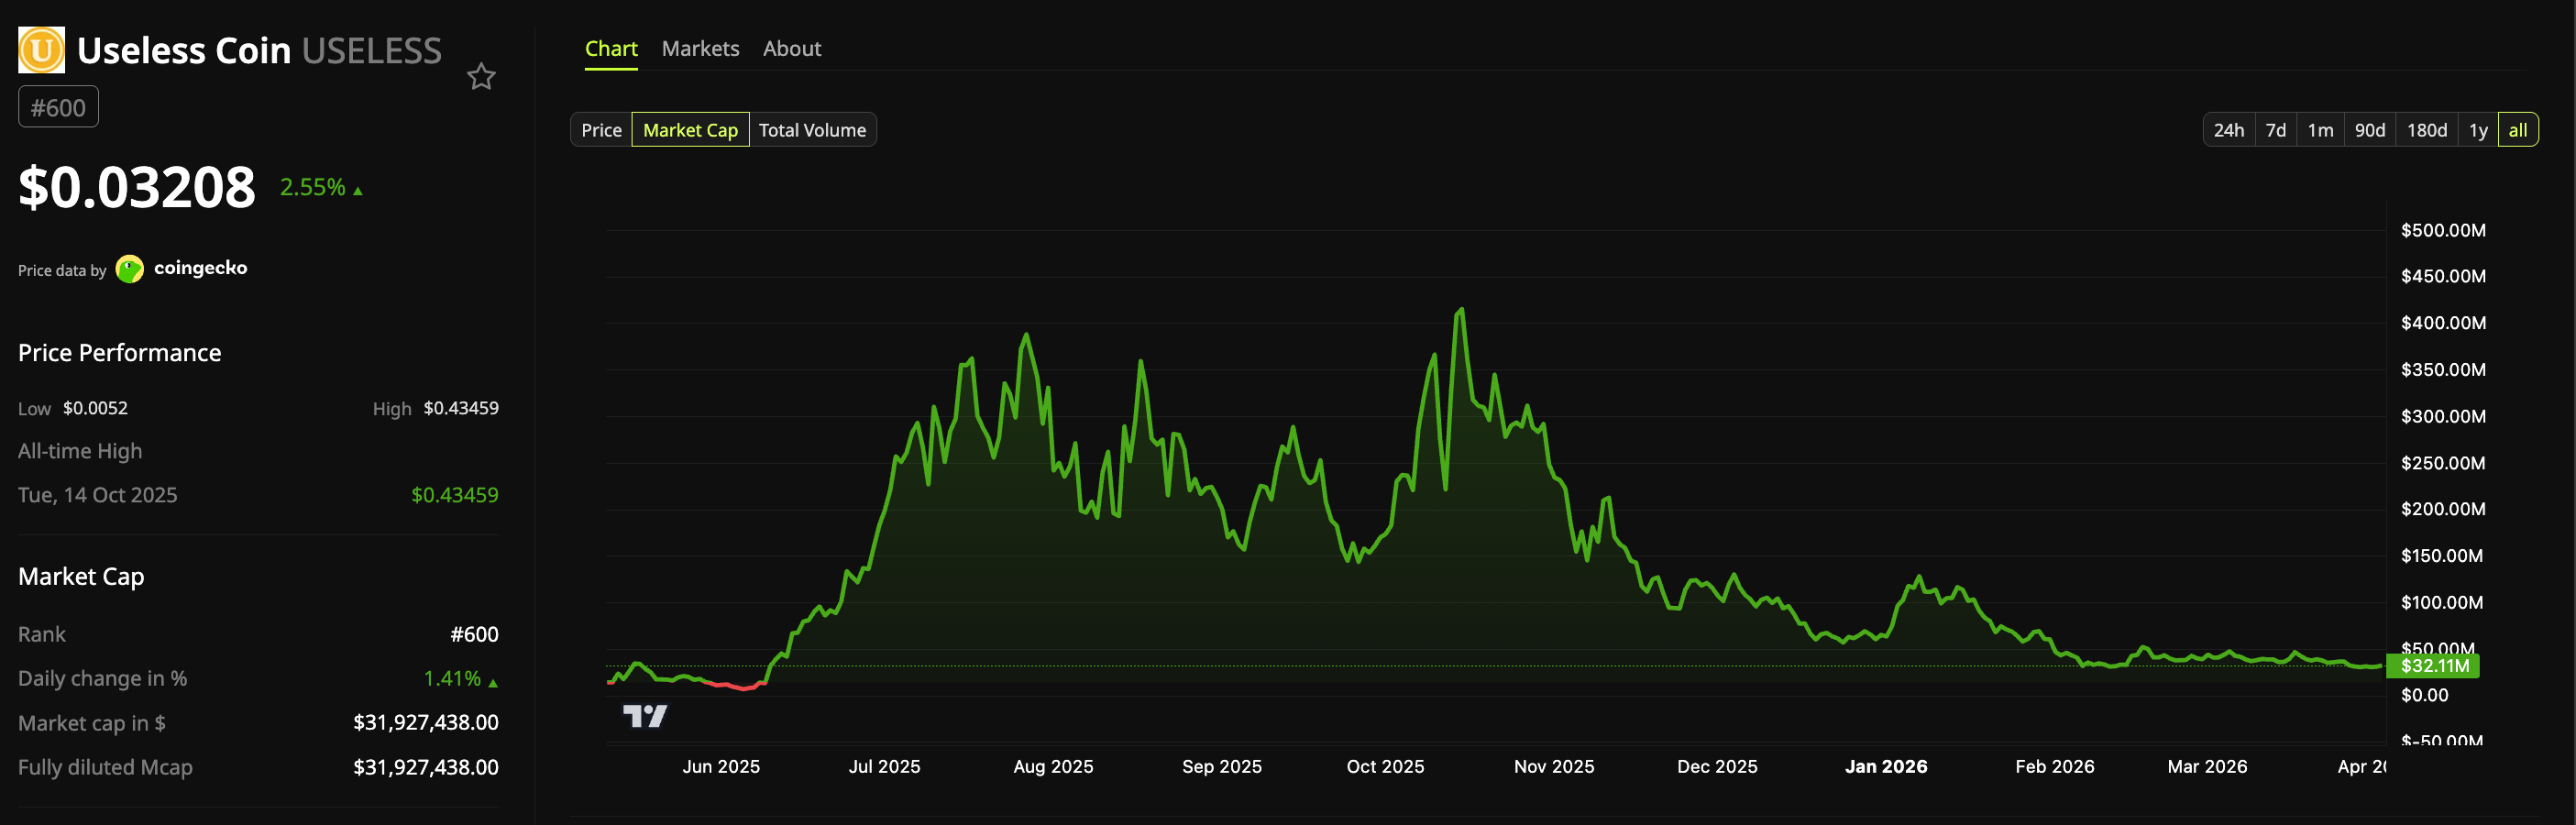Select the 1y time range
Image resolution: width=2576 pixels, height=825 pixels.
click(2477, 130)
